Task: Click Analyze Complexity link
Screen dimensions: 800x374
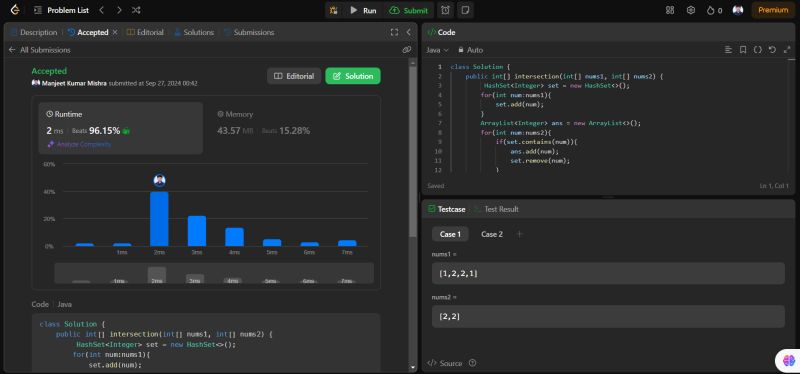Action: (79, 144)
